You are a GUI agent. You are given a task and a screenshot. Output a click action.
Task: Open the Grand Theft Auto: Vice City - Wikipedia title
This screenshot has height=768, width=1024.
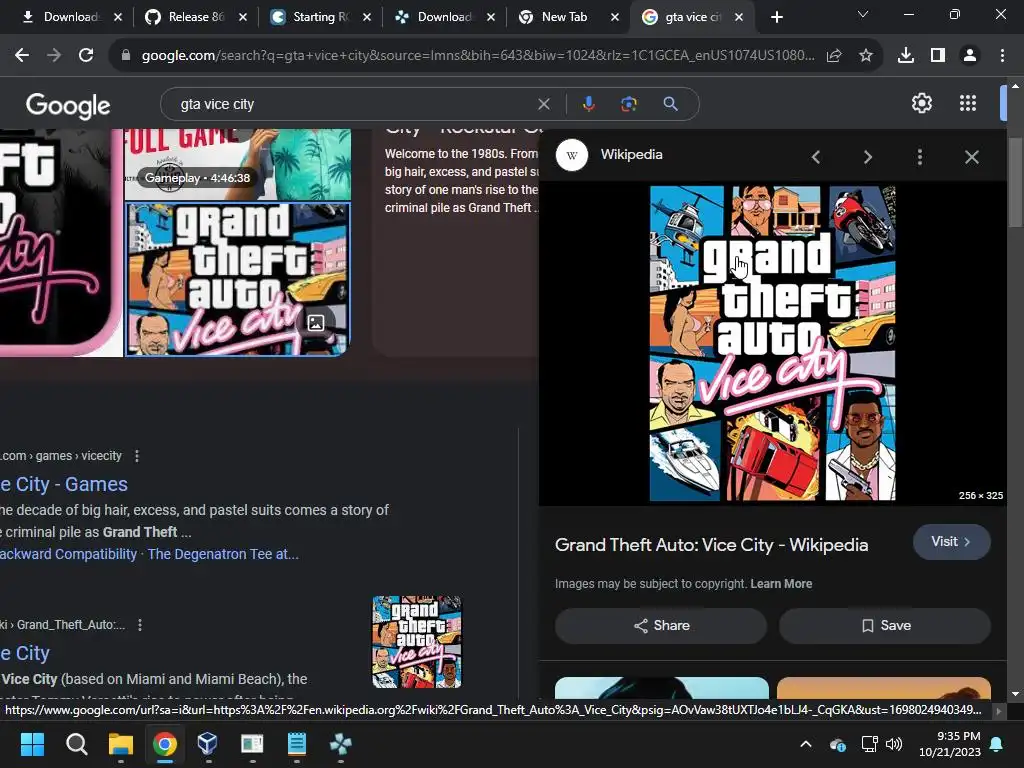click(x=711, y=545)
